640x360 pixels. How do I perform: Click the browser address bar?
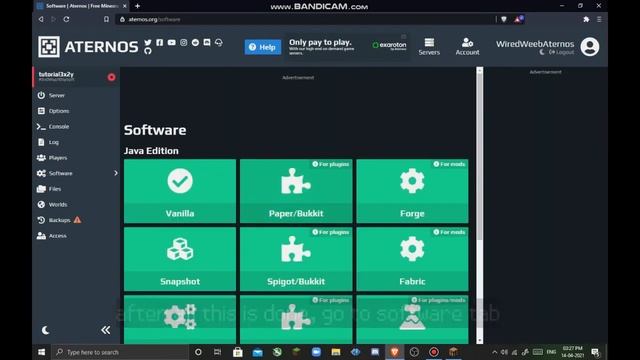pyautogui.click(x=304, y=19)
